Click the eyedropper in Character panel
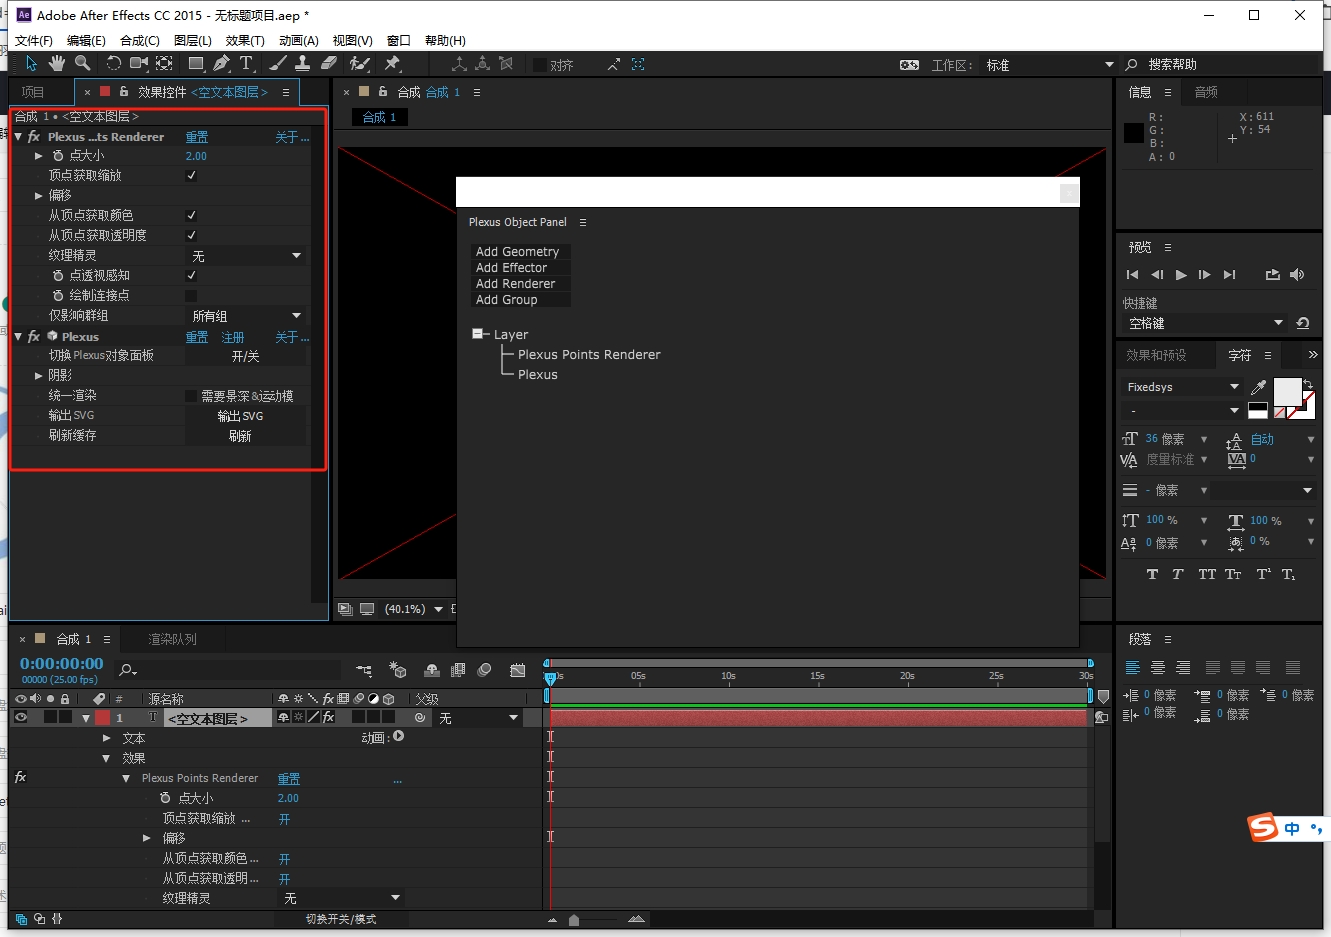This screenshot has width=1331, height=937. [1258, 387]
